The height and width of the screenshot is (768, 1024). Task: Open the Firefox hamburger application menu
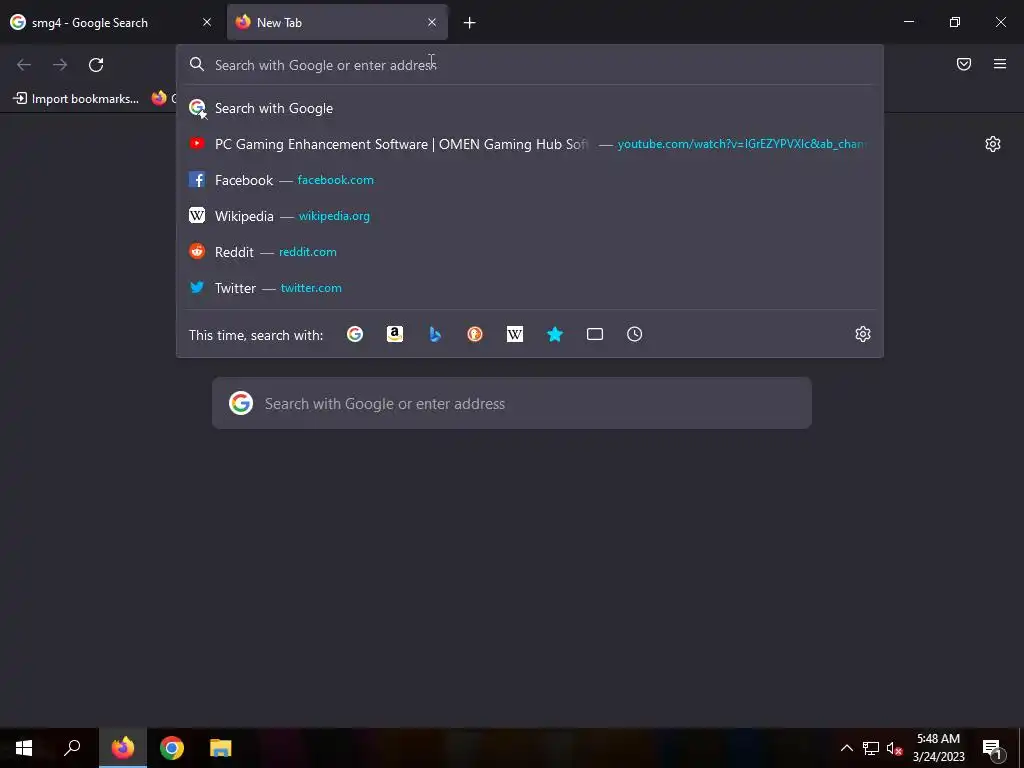pyautogui.click(x=1000, y=64)
